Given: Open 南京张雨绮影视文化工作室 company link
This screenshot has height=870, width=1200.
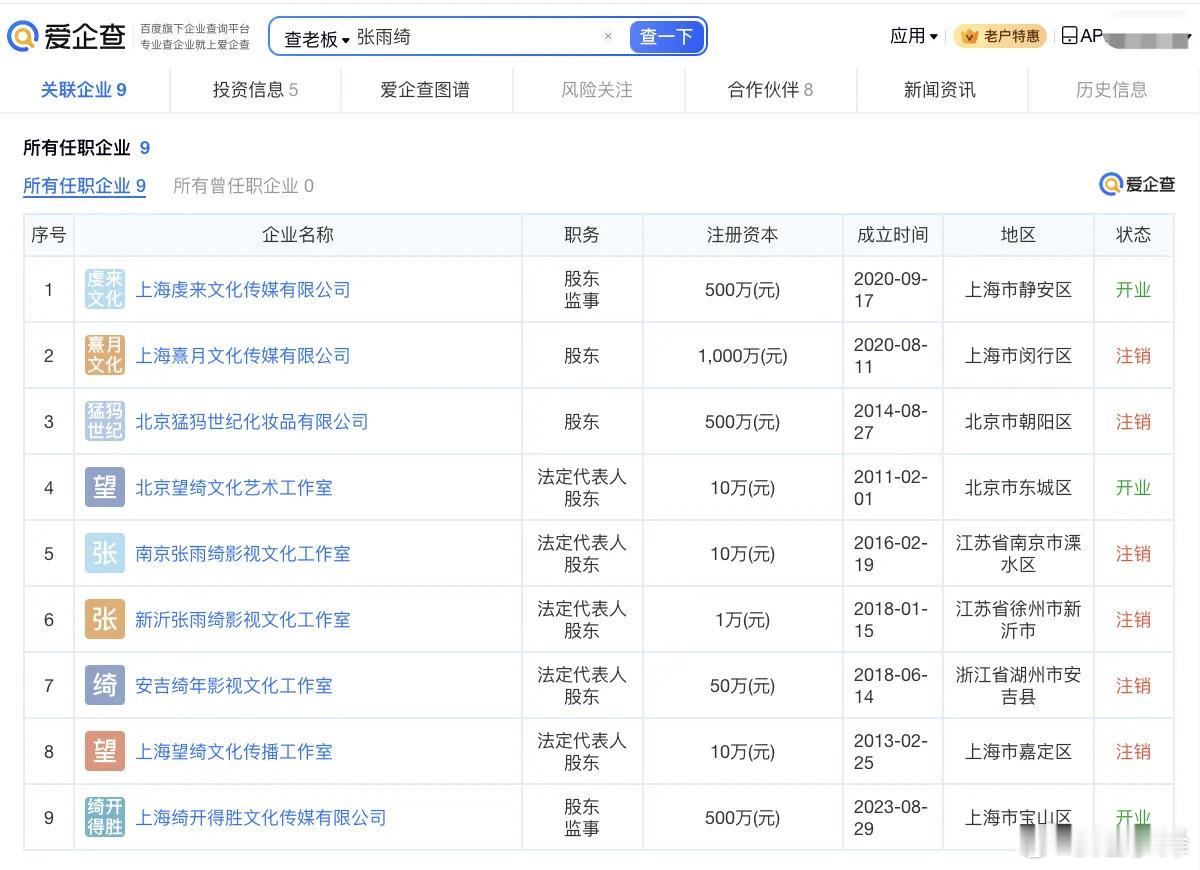Looking at the screenshot, I should [243, 554].
